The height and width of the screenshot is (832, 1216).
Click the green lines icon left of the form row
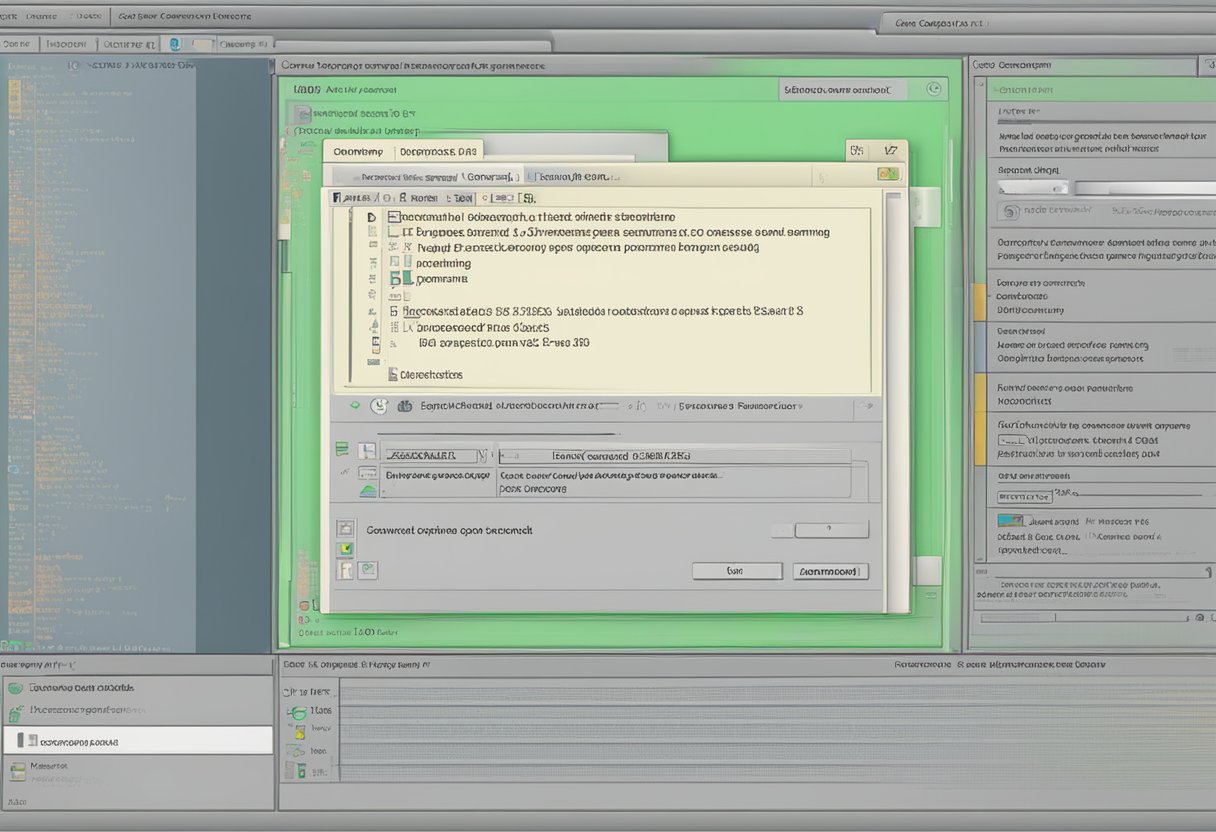[x=342, y=451]
